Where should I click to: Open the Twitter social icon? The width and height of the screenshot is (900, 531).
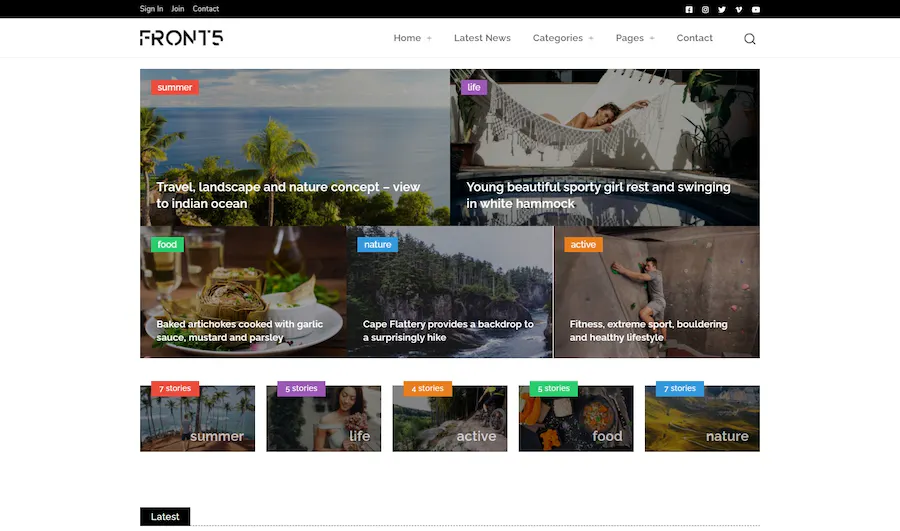[722, 9]
